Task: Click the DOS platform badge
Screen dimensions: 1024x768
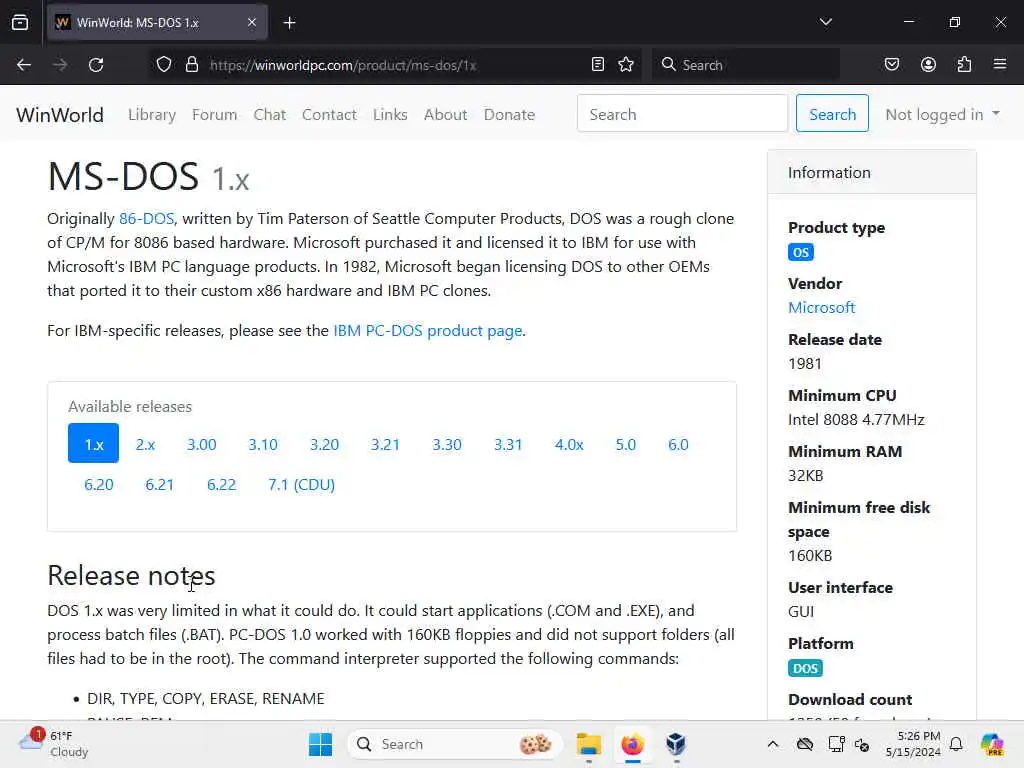Action: click(805, 668)
